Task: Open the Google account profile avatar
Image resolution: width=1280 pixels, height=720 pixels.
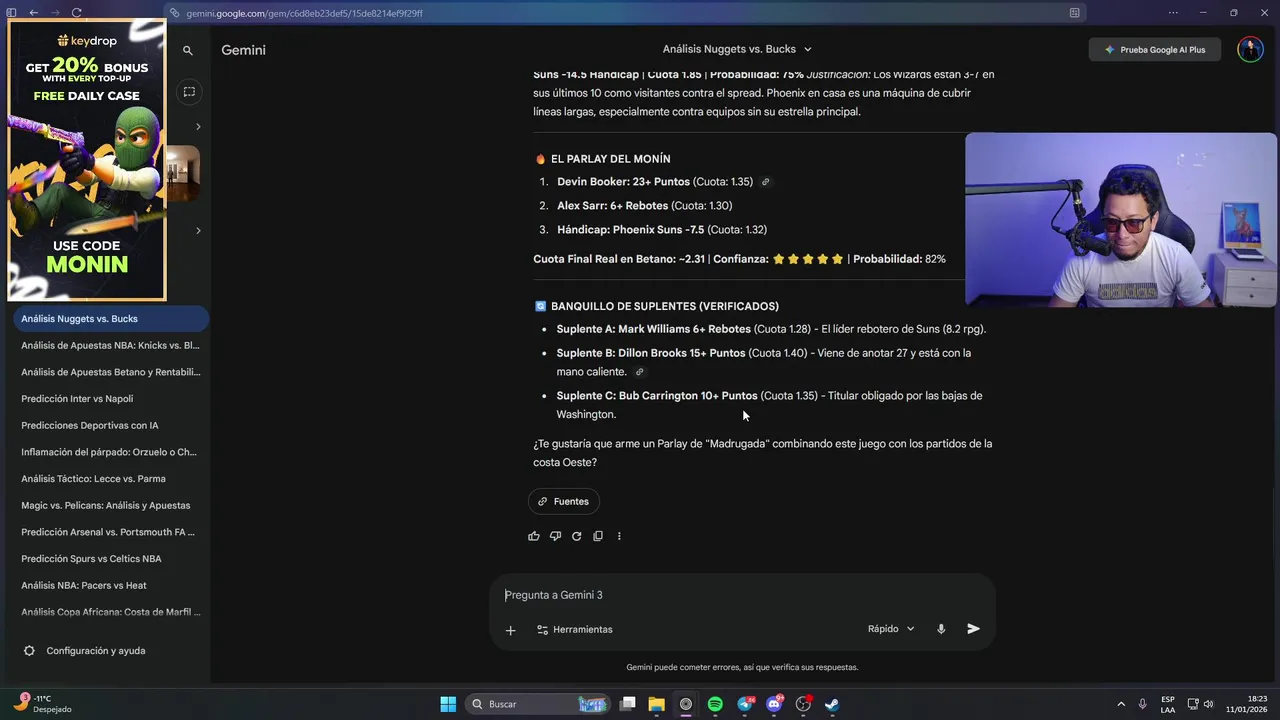Action: [1250, 50]
